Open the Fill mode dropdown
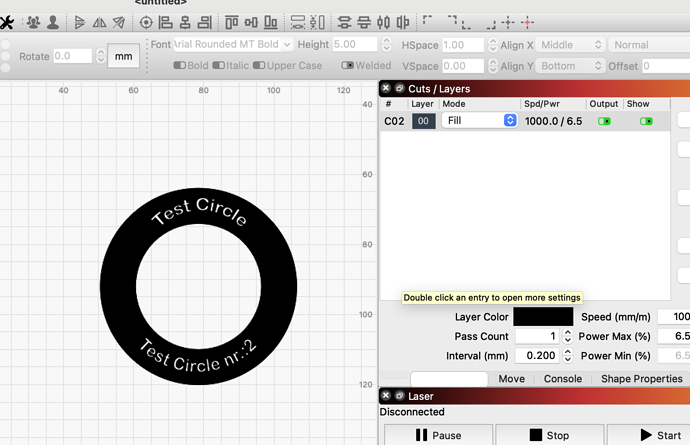 click(480, 121)
